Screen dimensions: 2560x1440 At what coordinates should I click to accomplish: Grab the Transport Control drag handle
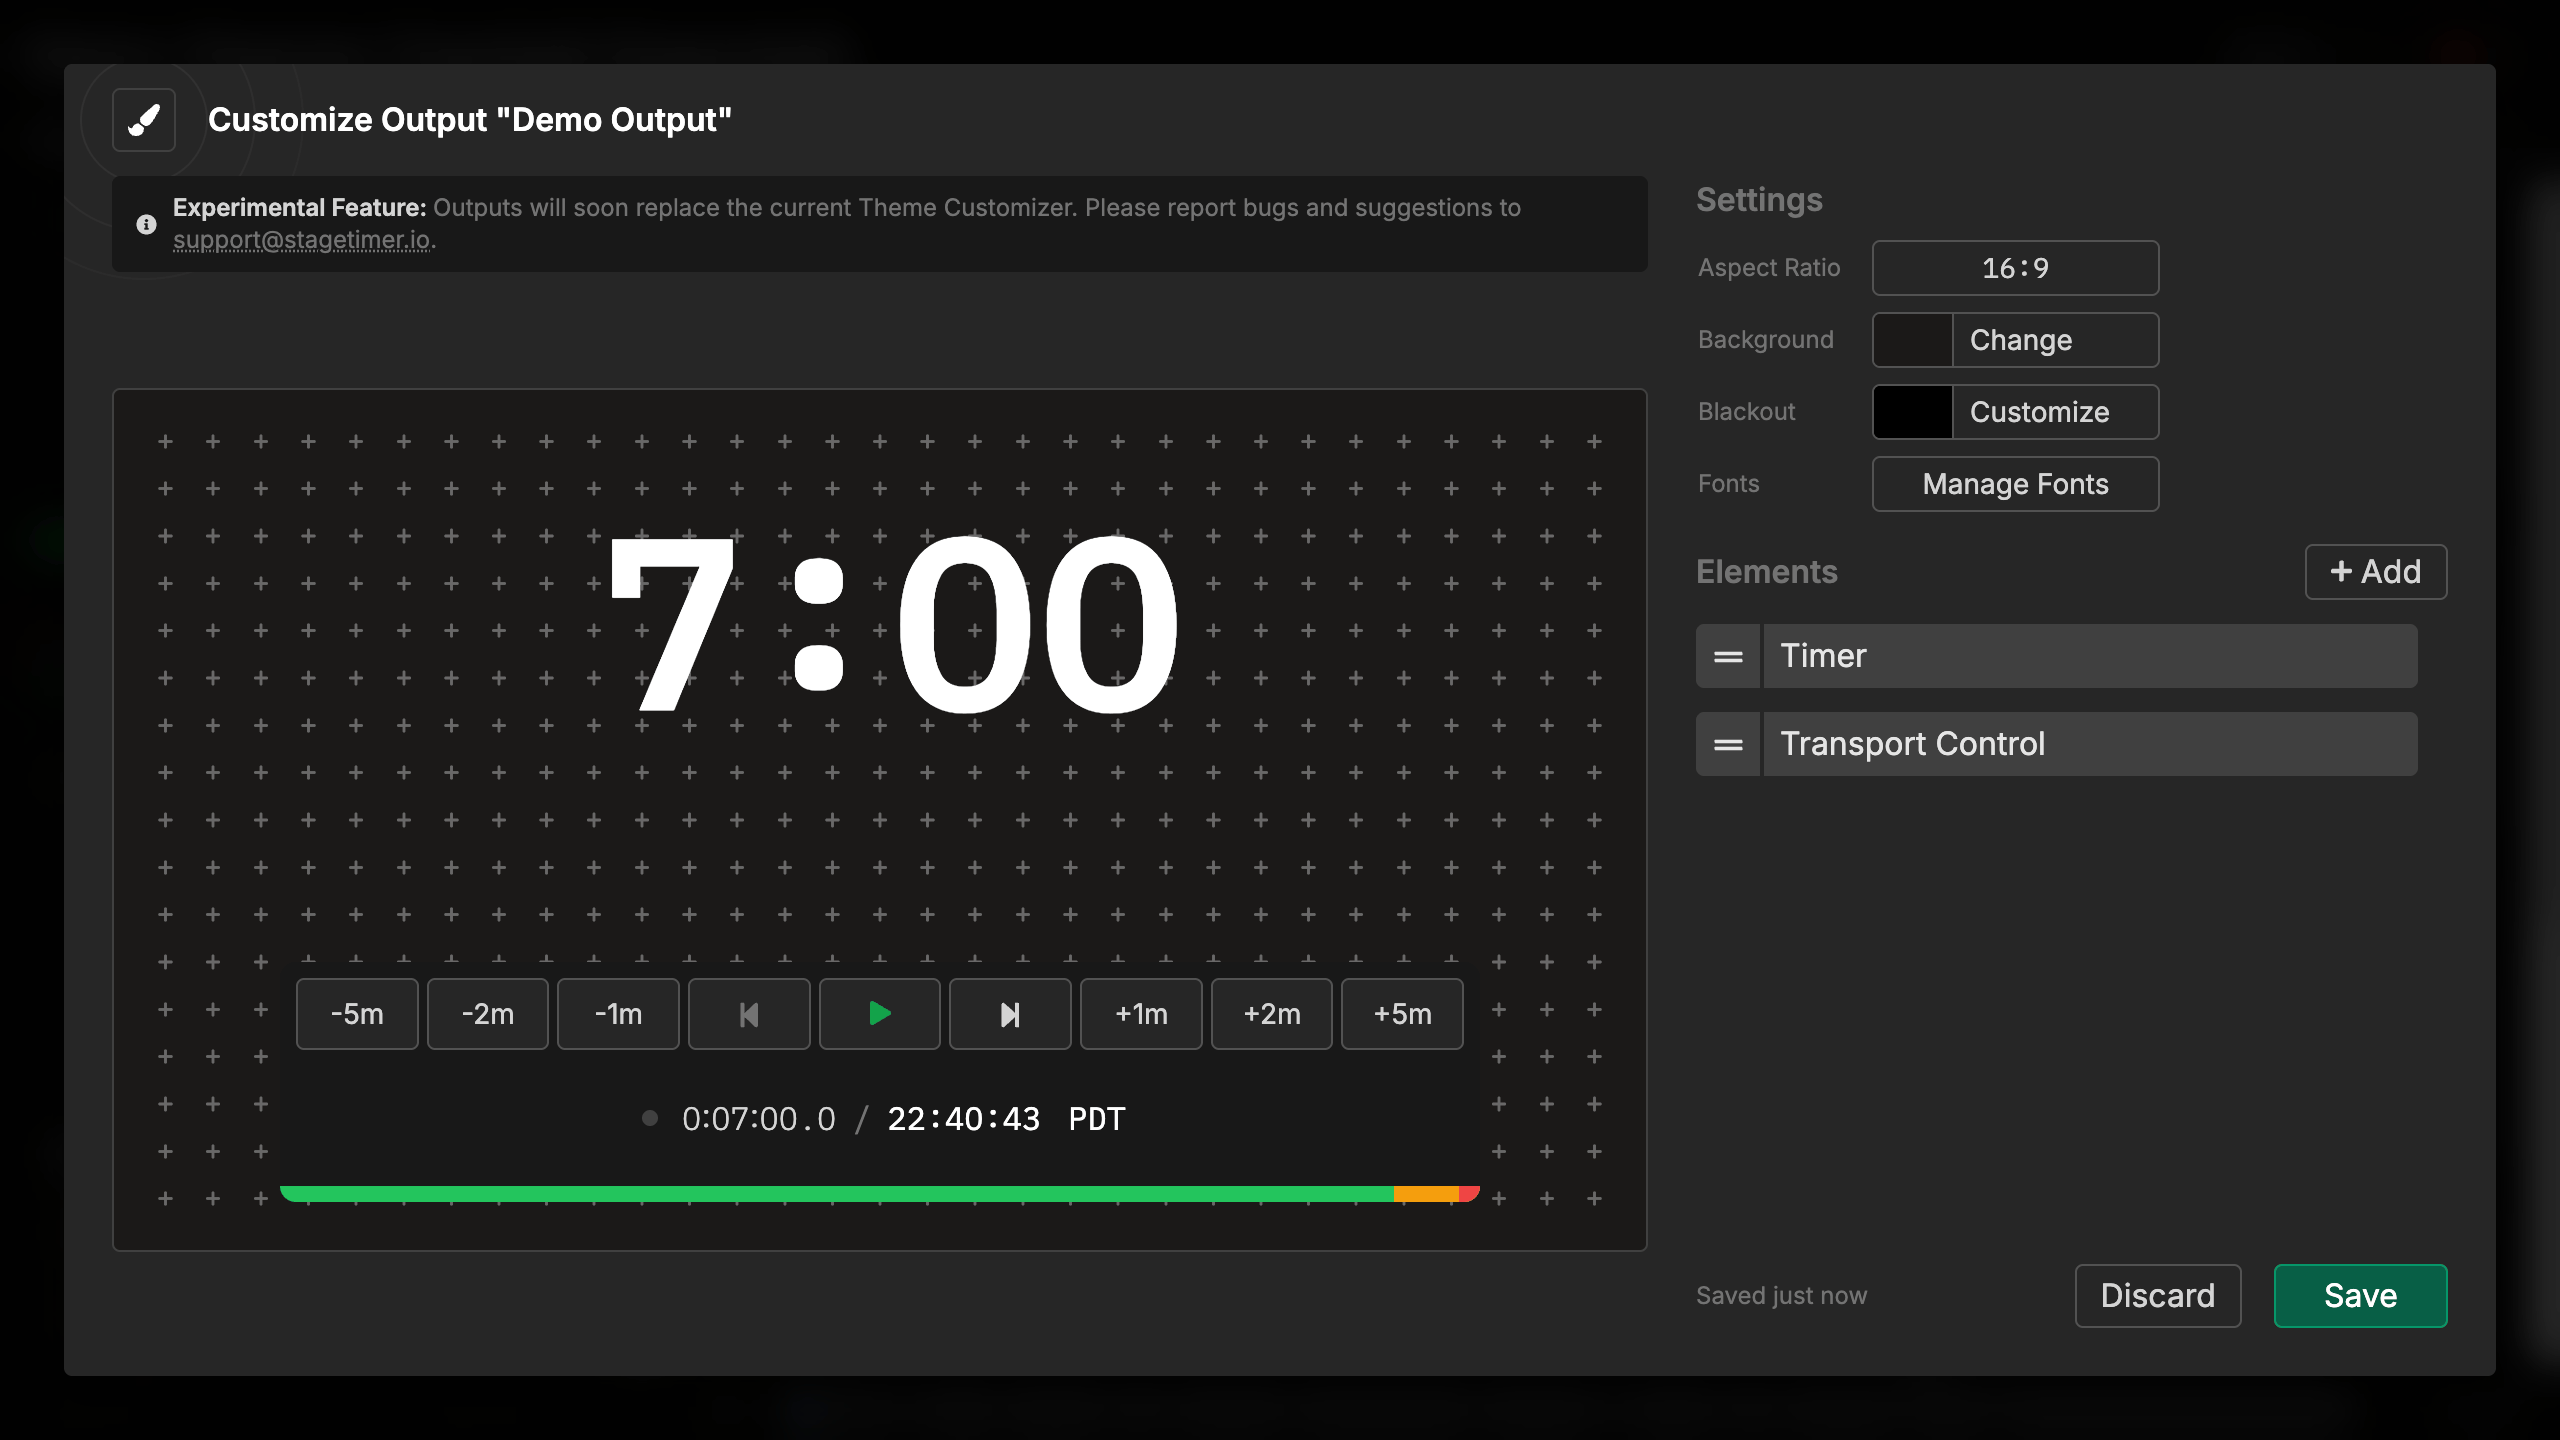pos(1728,744)
